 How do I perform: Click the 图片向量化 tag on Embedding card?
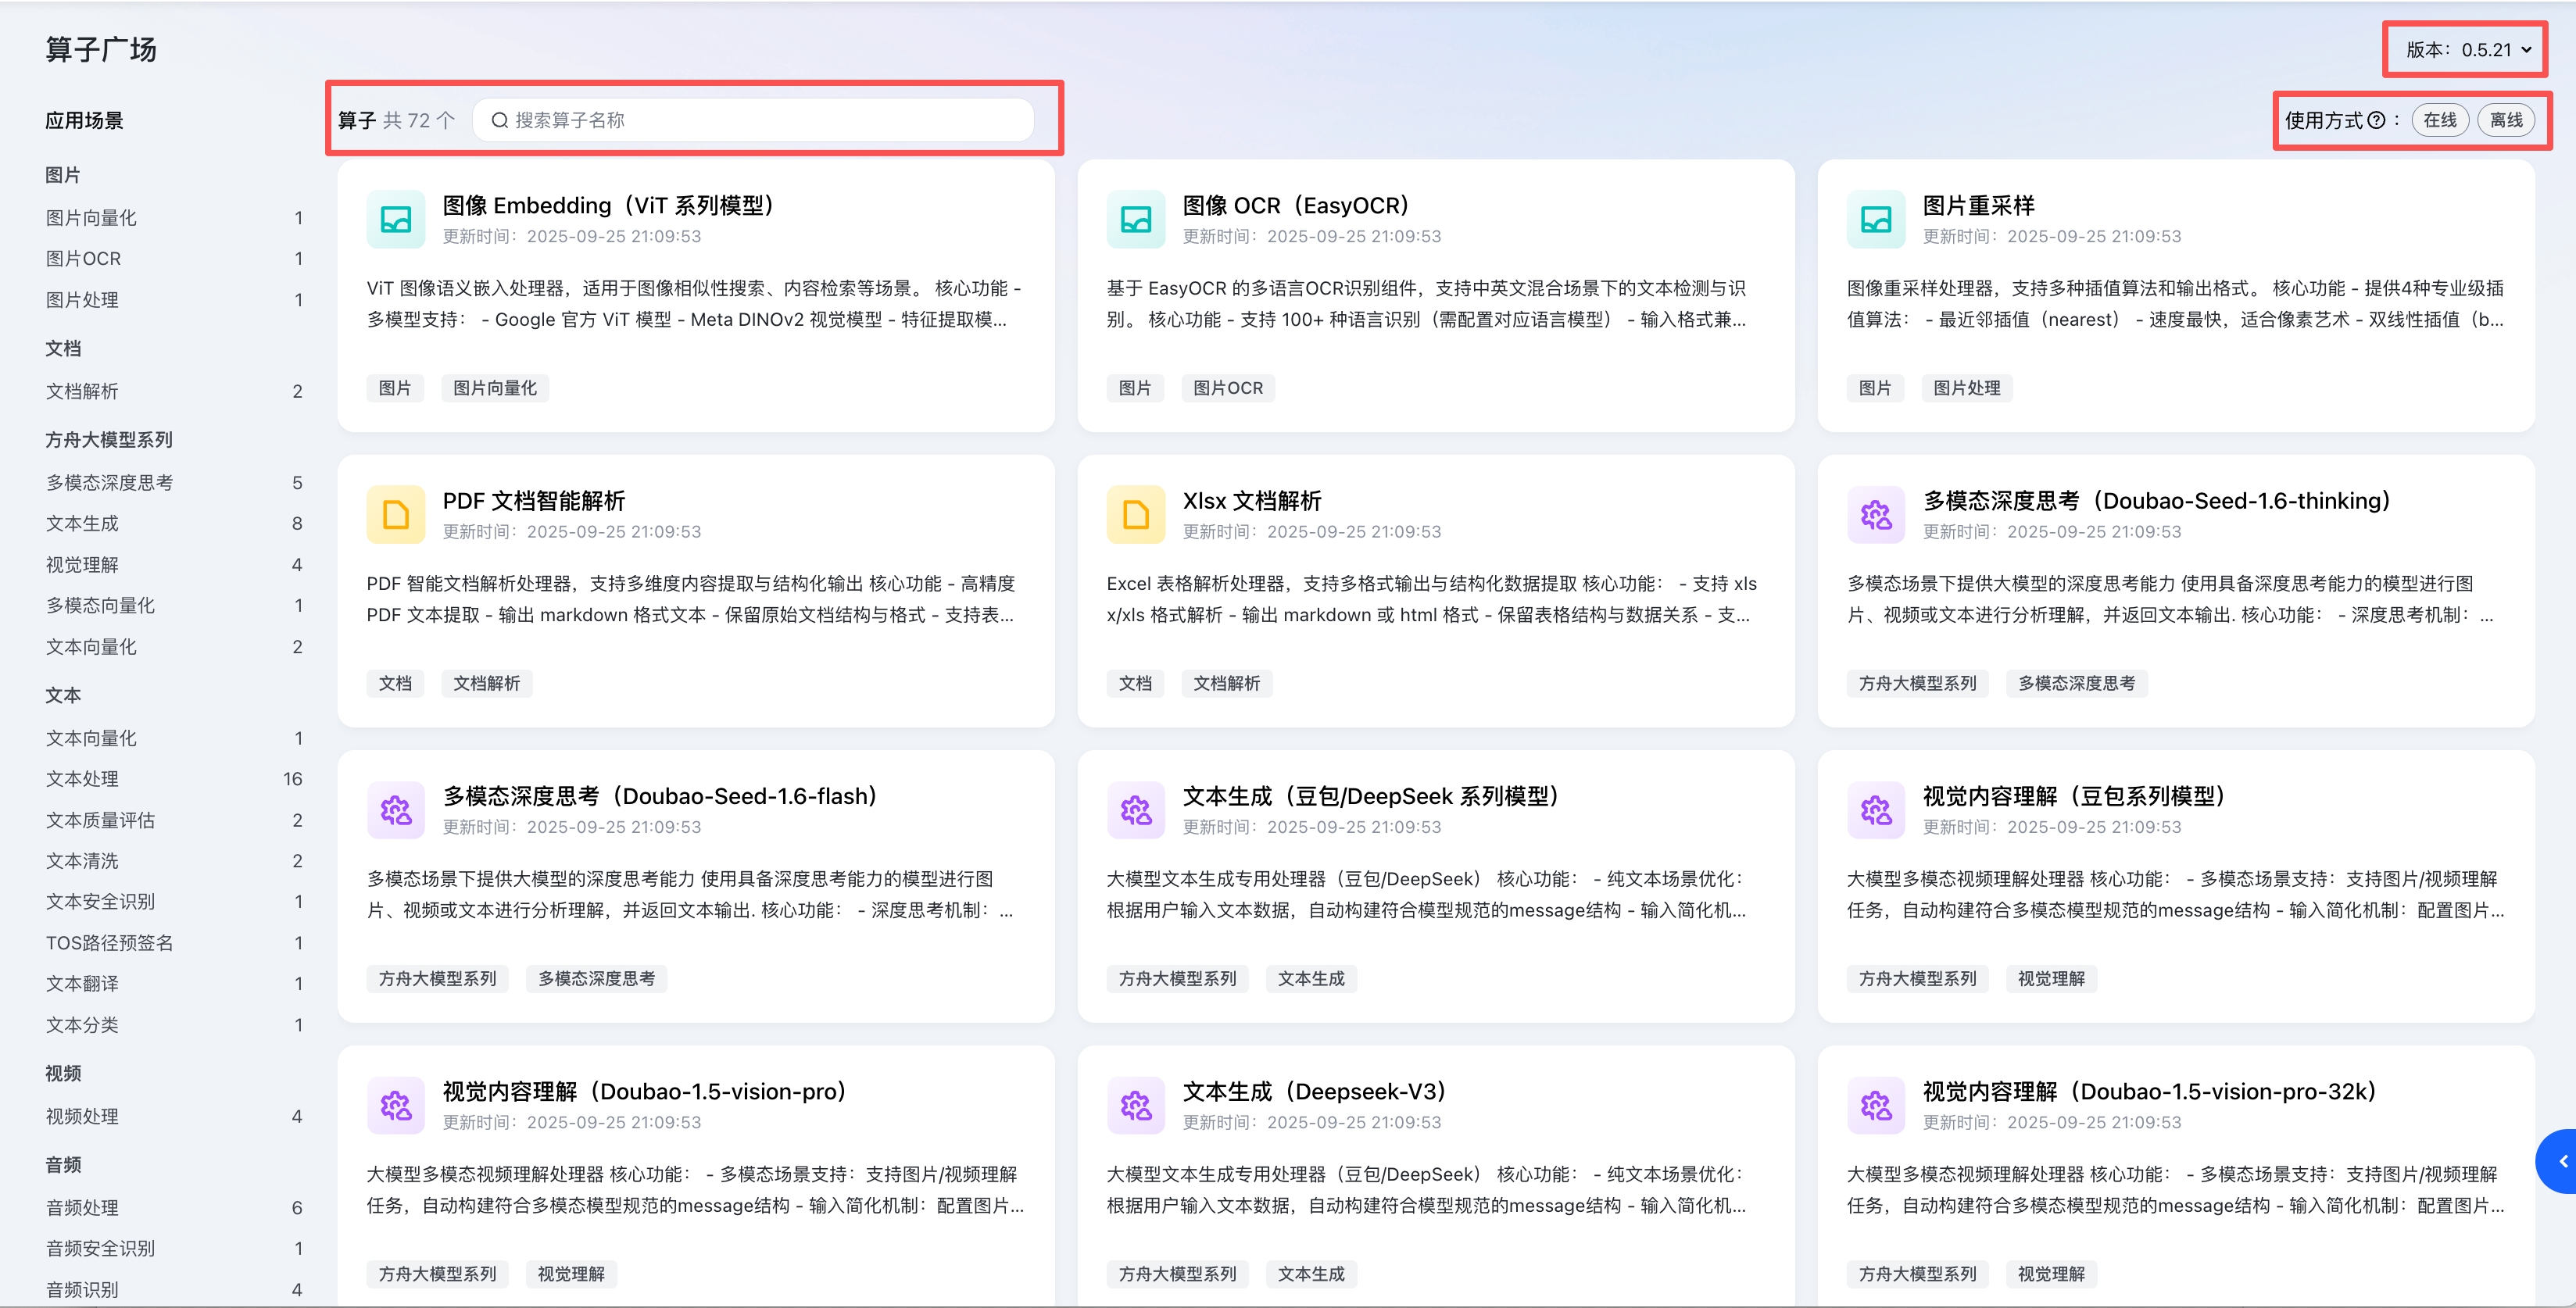[x=494, y=388]
